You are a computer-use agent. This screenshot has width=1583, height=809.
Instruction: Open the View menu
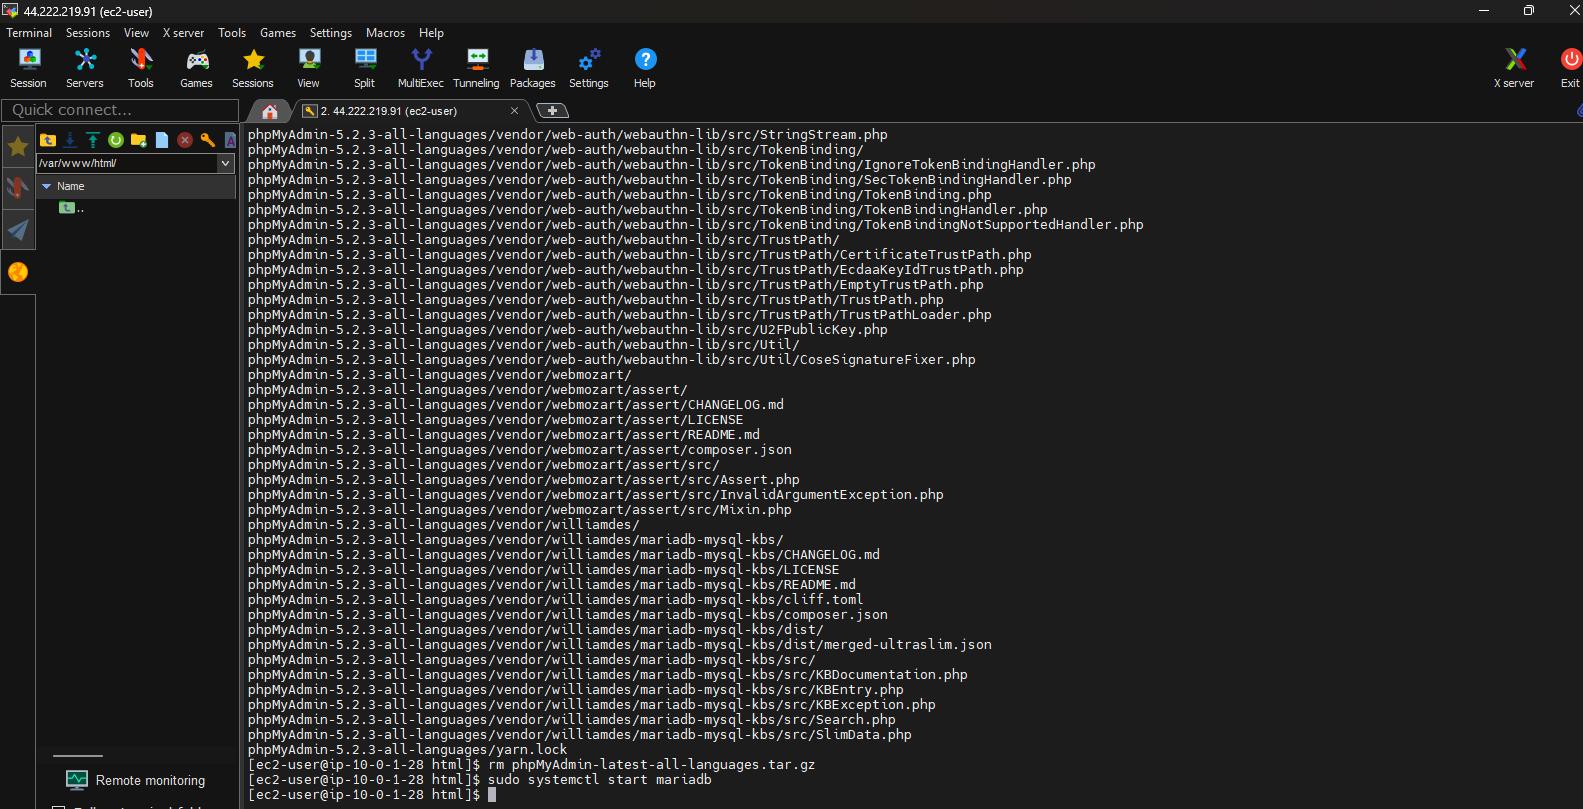tap(136, 33)
